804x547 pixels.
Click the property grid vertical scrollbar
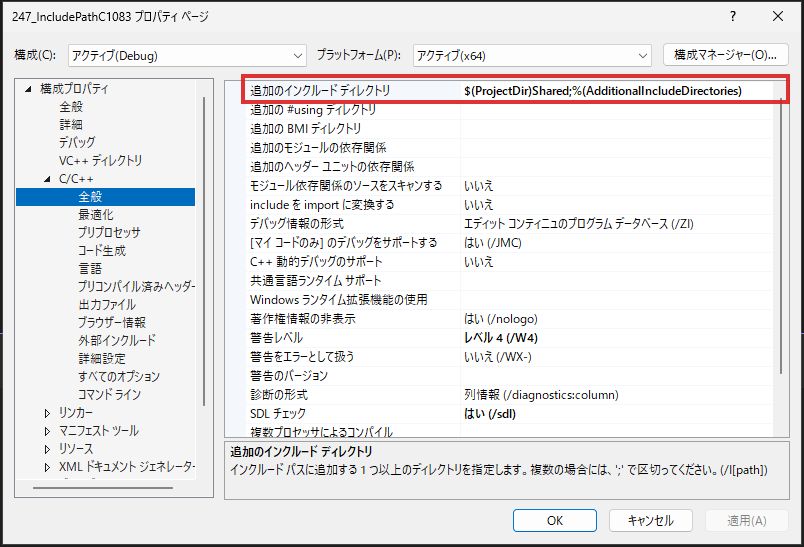(x=781, y=236)
